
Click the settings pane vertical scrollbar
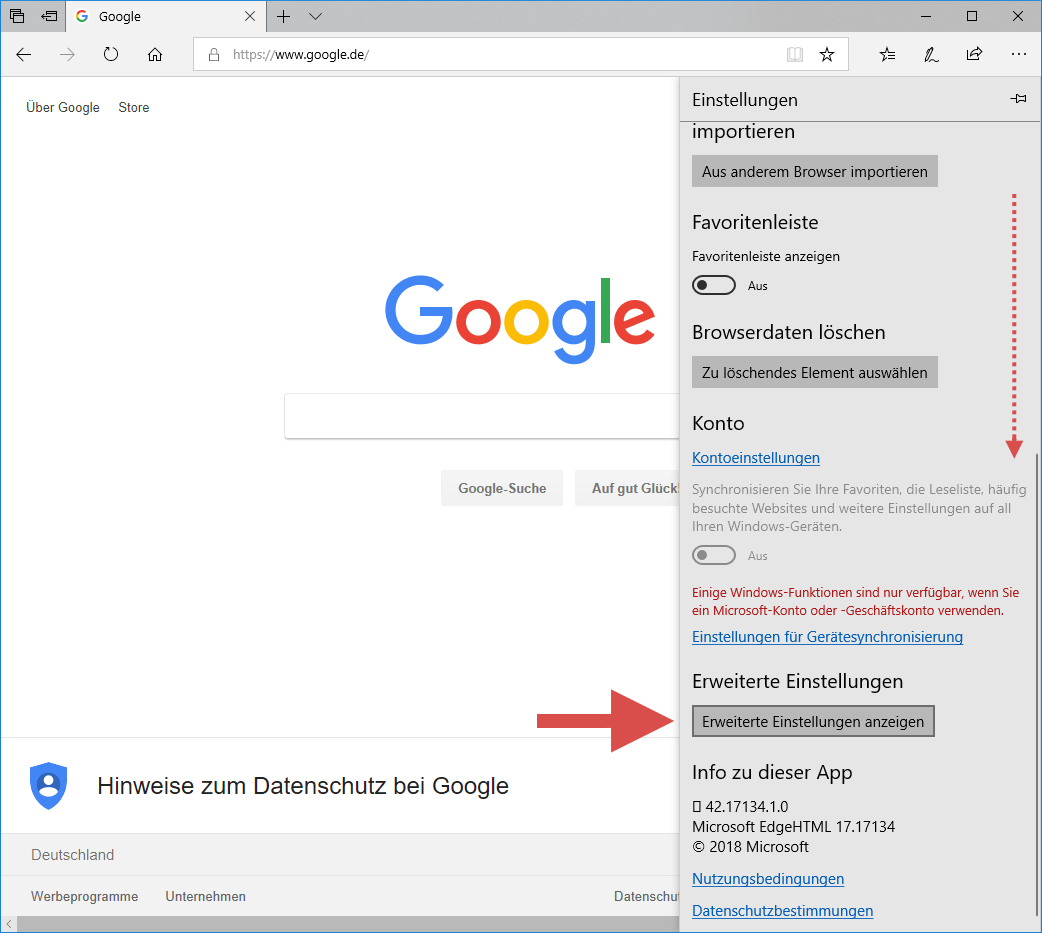pyautogui.click(x=1037, y=684)
